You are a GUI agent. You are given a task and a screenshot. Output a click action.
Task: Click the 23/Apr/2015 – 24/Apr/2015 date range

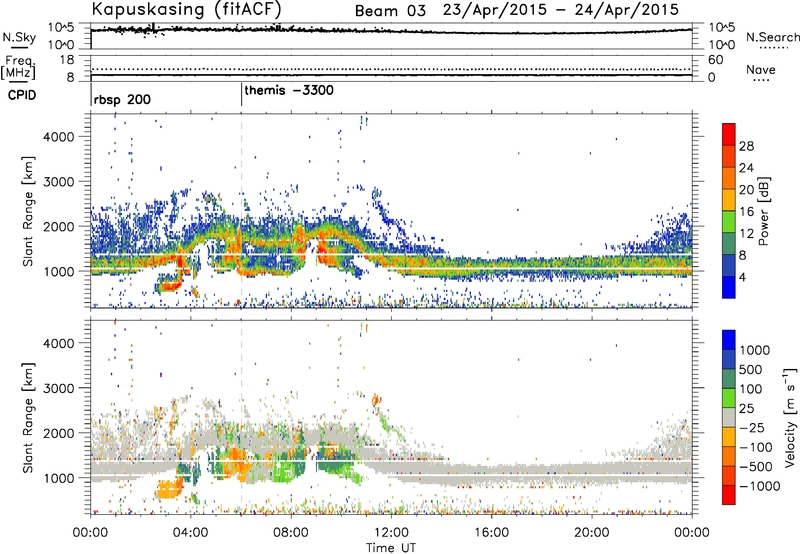(x=561, y=10)
